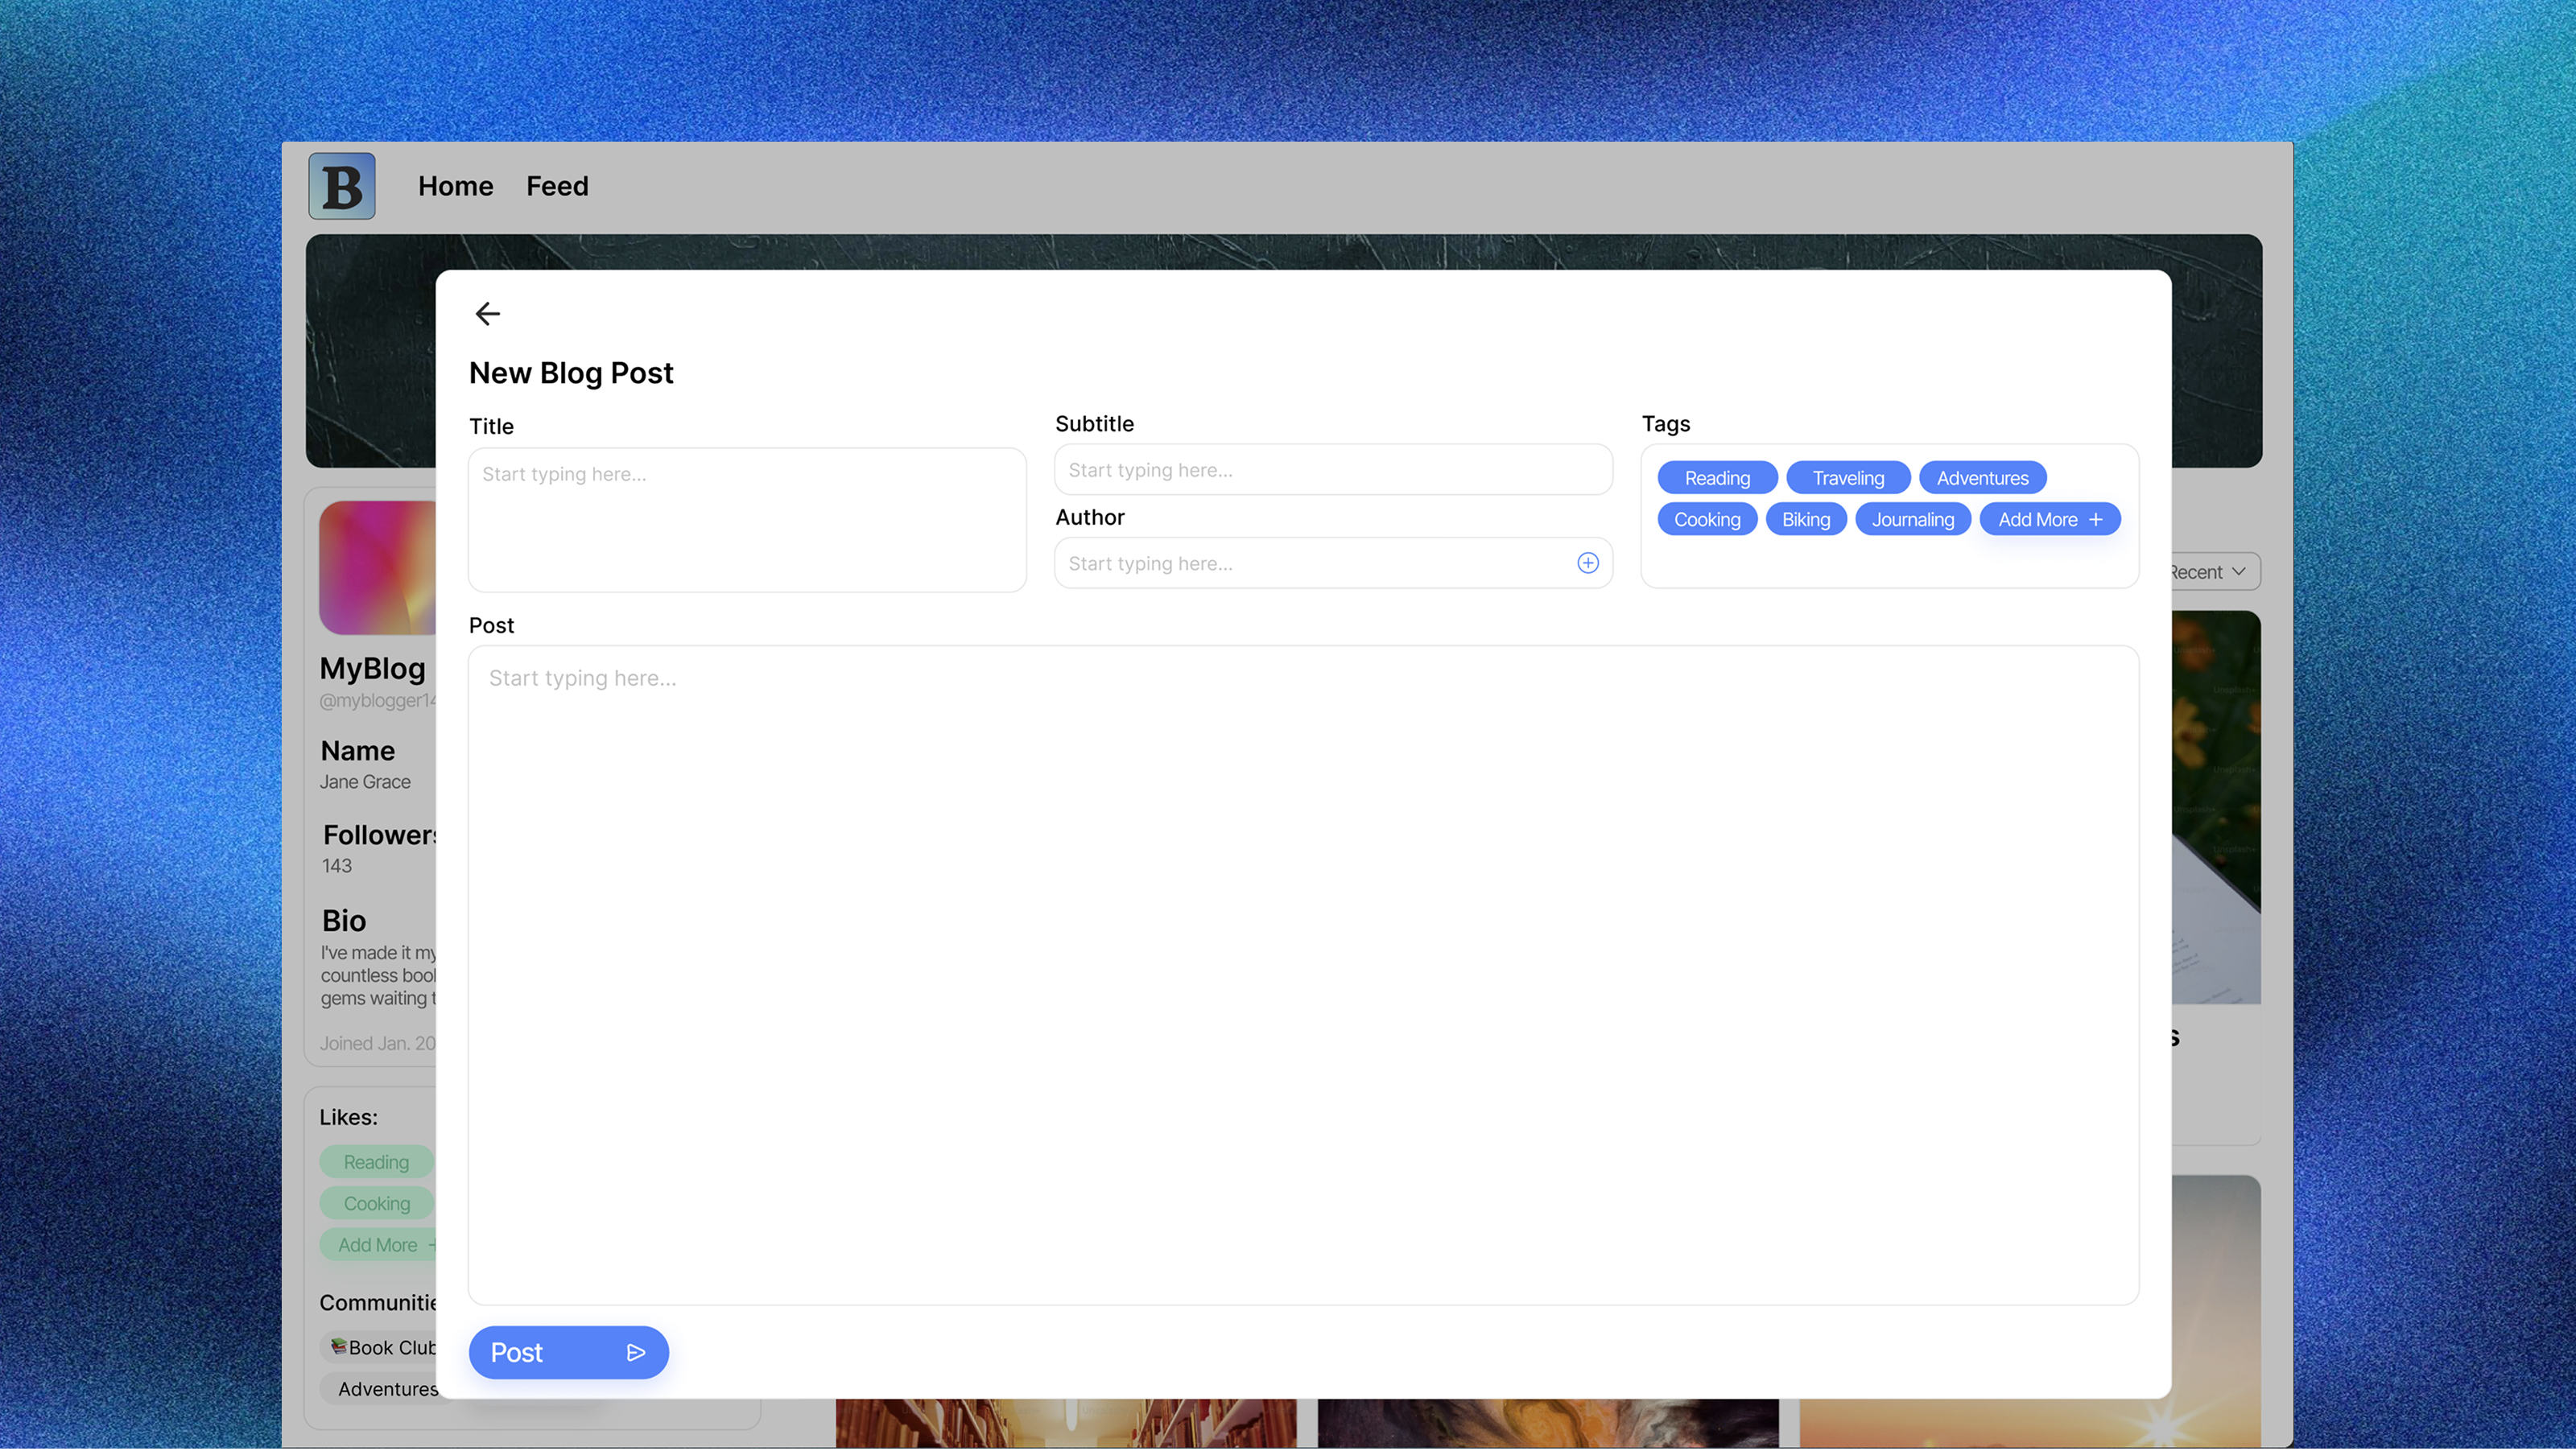Click inside the Post body text area

pos(1302,975)
